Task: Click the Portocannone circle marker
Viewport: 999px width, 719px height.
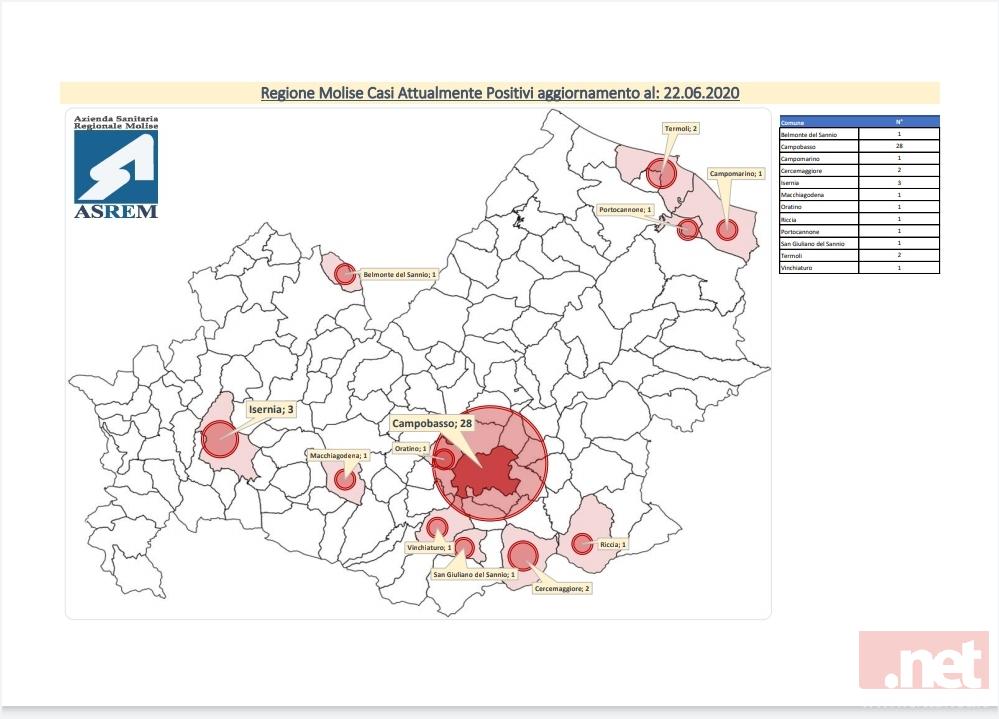Action: (x=688, y=229)
